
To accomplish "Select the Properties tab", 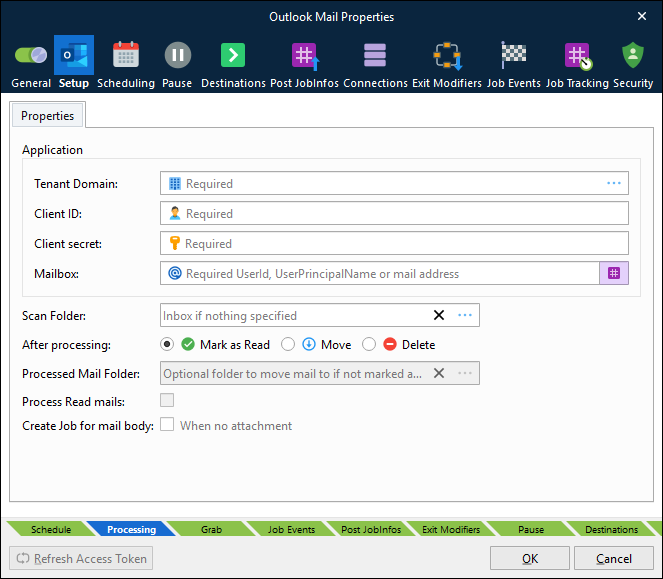I will 47,115.
